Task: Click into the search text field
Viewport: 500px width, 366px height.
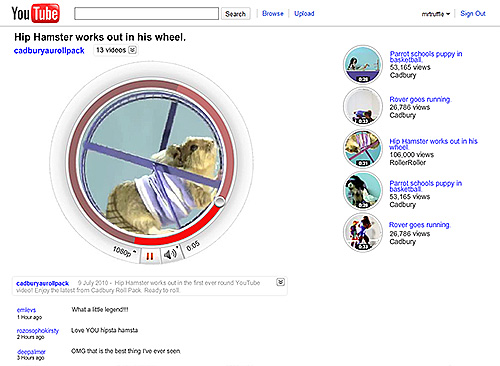Action: [146, 14]
